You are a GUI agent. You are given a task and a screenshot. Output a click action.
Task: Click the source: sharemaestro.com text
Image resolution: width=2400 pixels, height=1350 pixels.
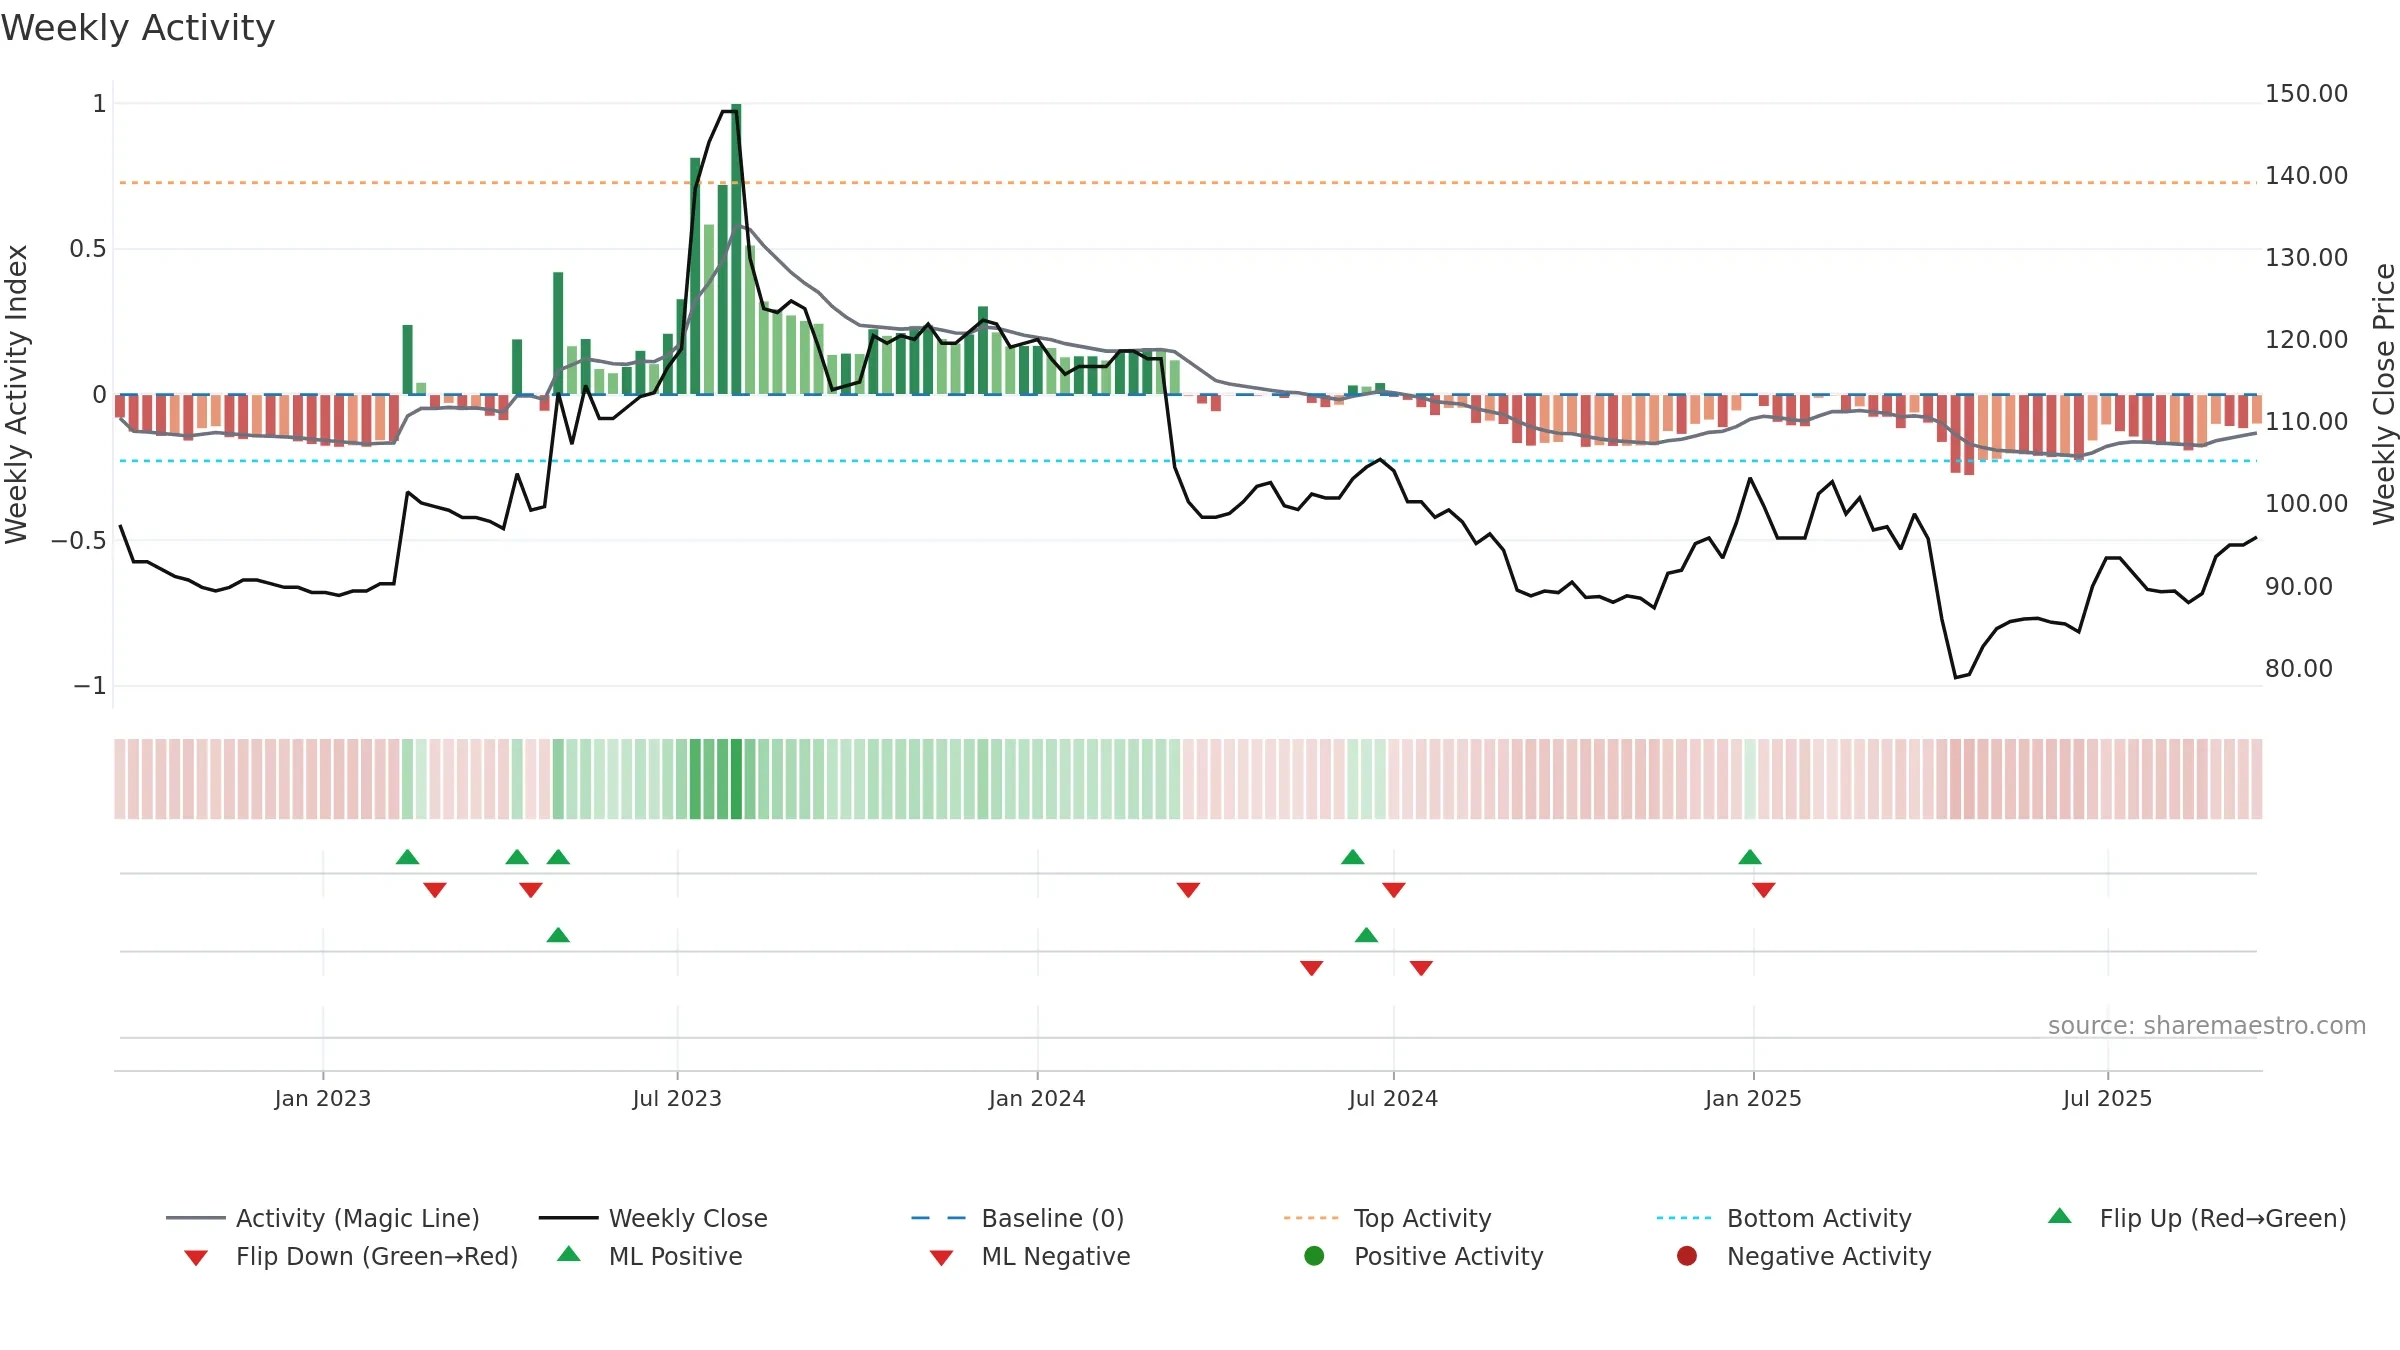coord(2207,1026)
